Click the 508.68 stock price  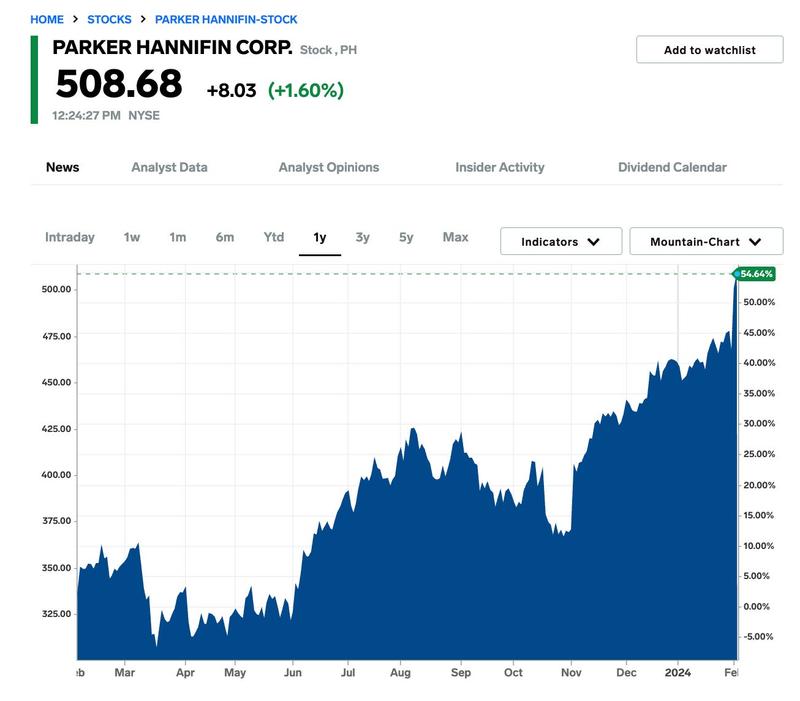[119, 84]
